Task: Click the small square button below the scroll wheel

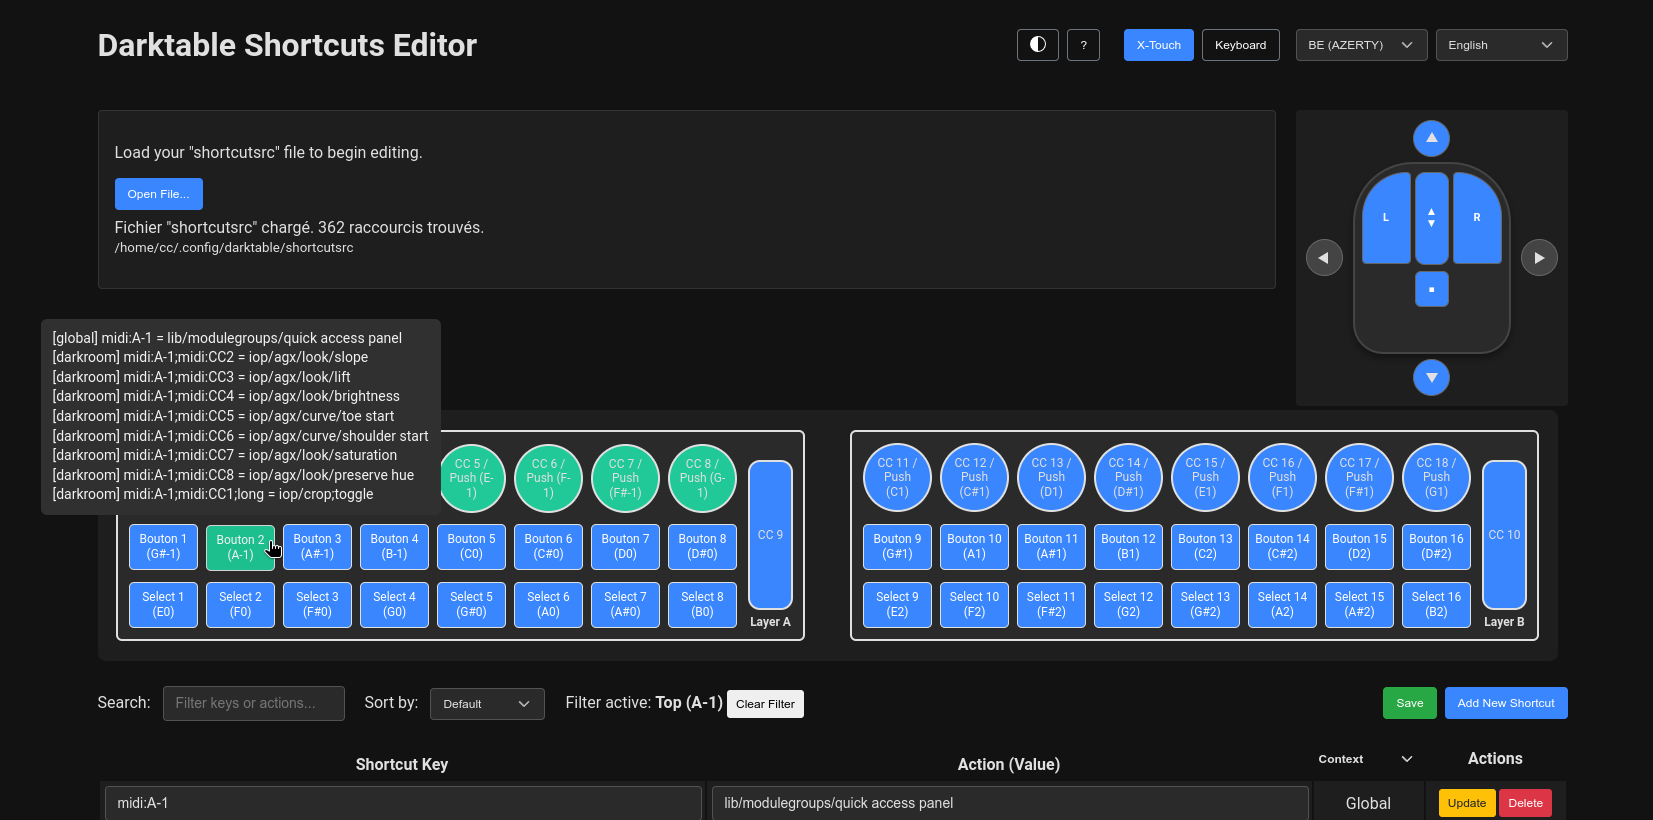Action: [1431, 289]
